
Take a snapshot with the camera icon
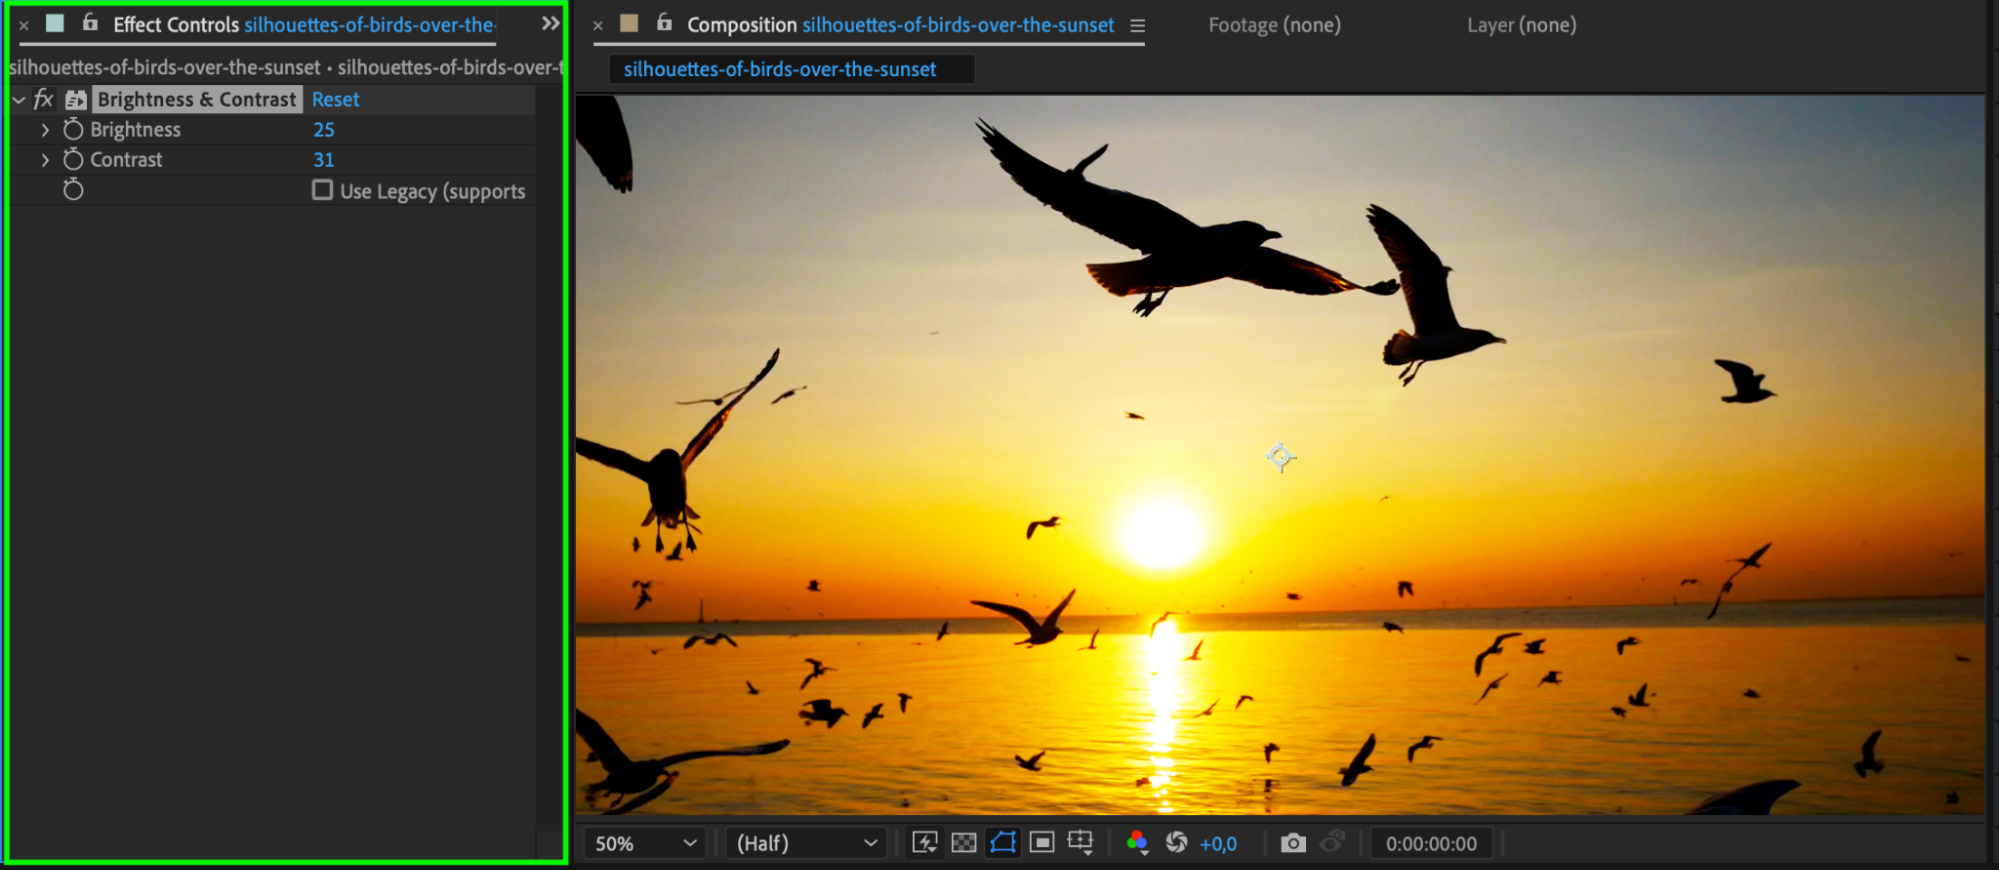[x=1293, y=843]
